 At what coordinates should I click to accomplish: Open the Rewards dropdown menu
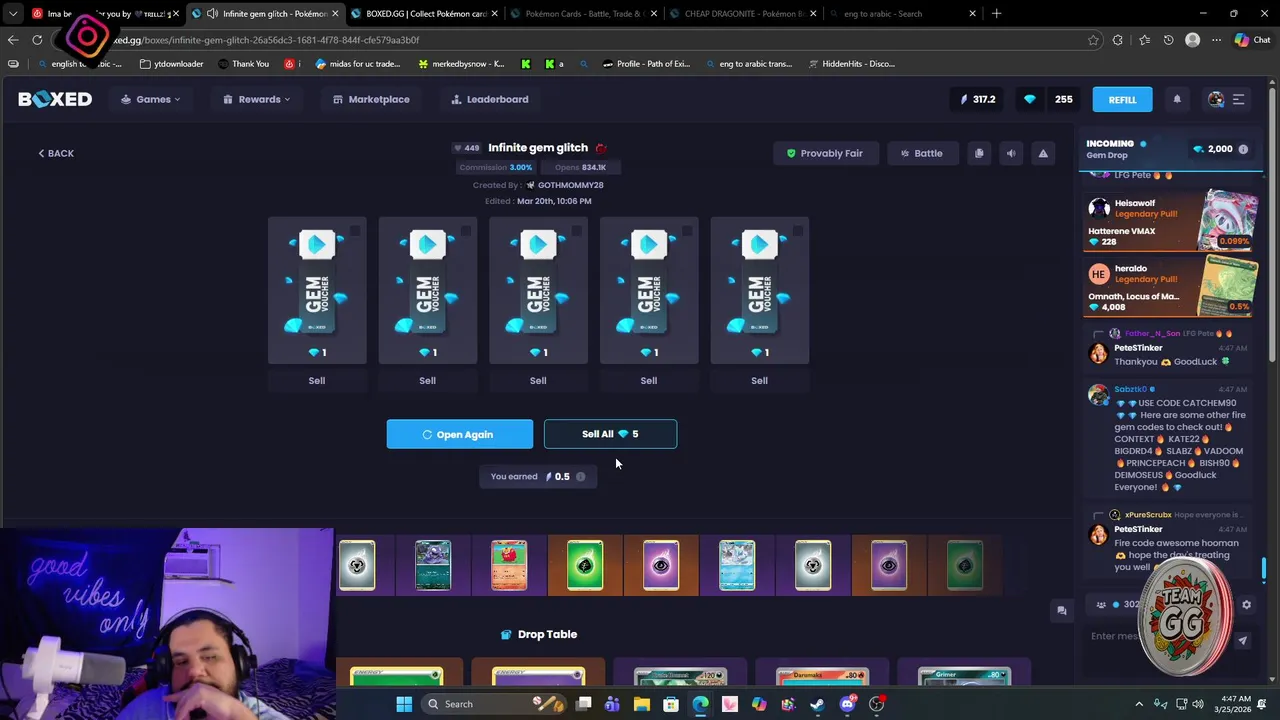point(257,99)
